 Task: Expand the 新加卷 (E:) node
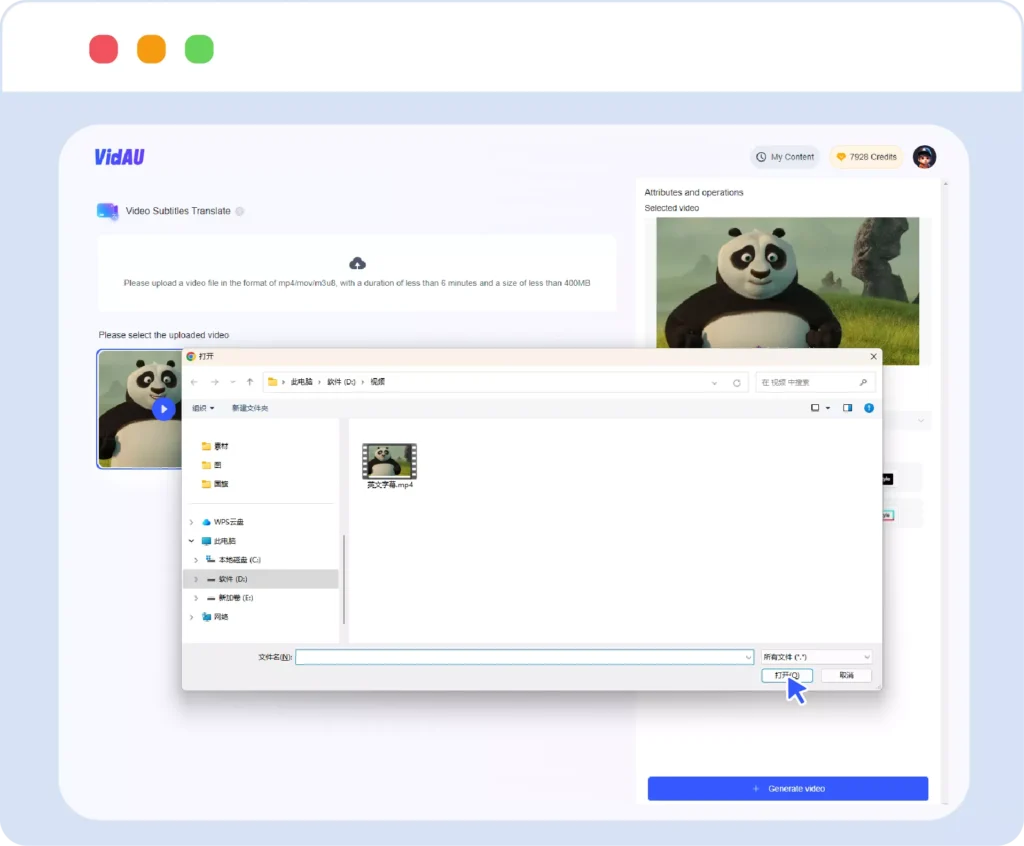[x=196, y=598]
